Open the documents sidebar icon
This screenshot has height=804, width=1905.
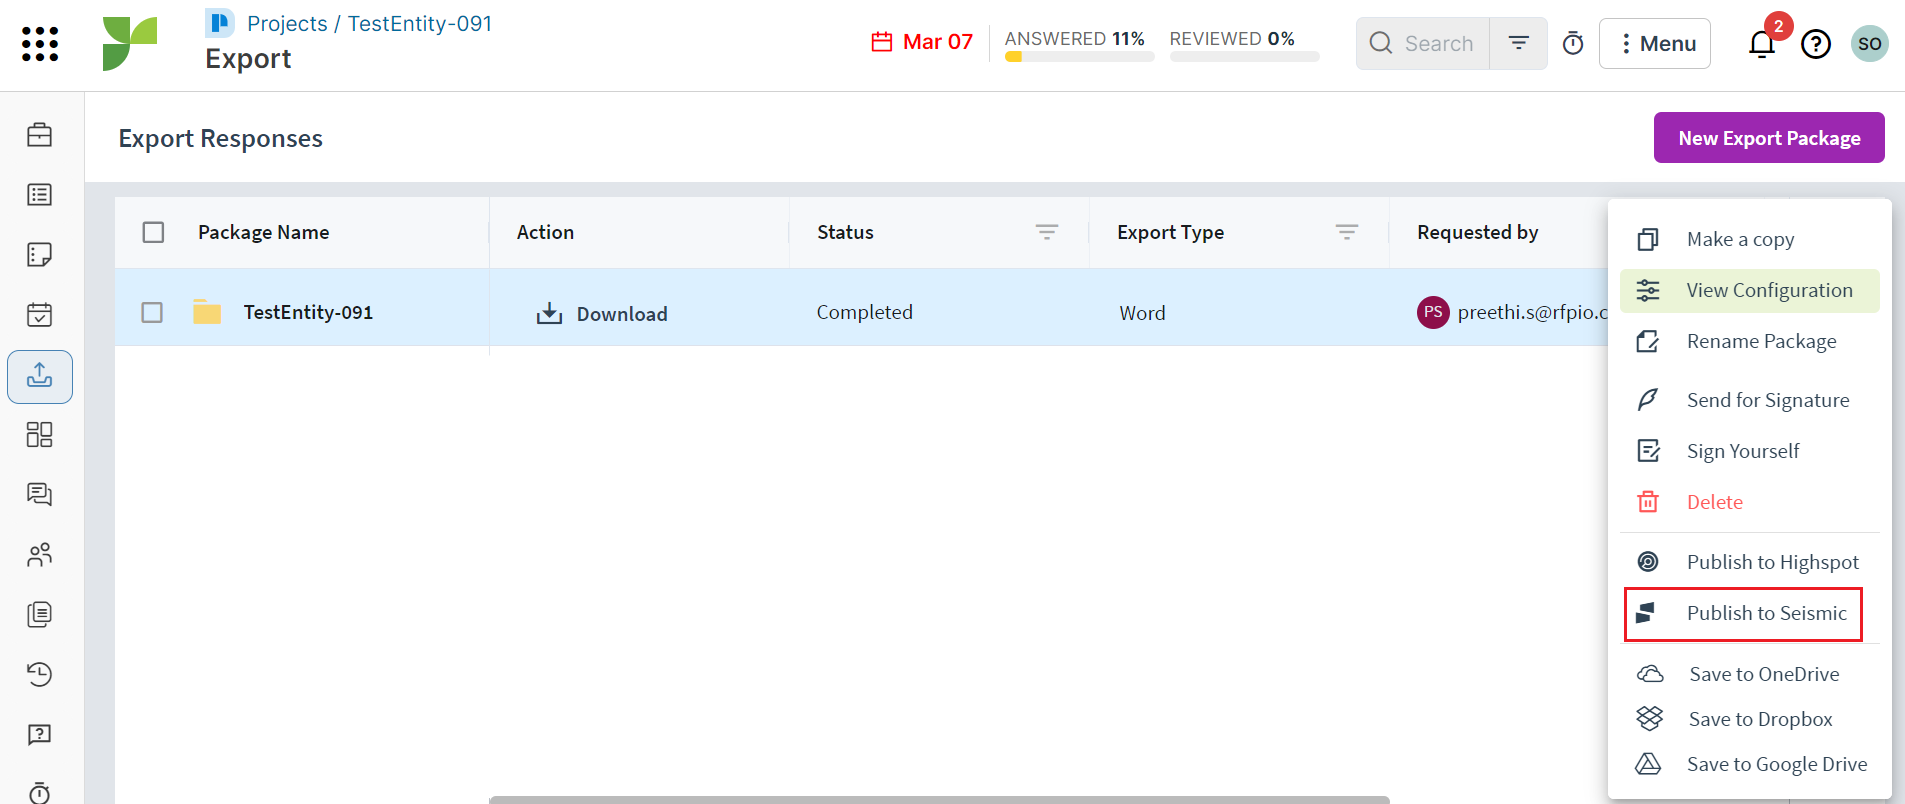coord(40,615)
